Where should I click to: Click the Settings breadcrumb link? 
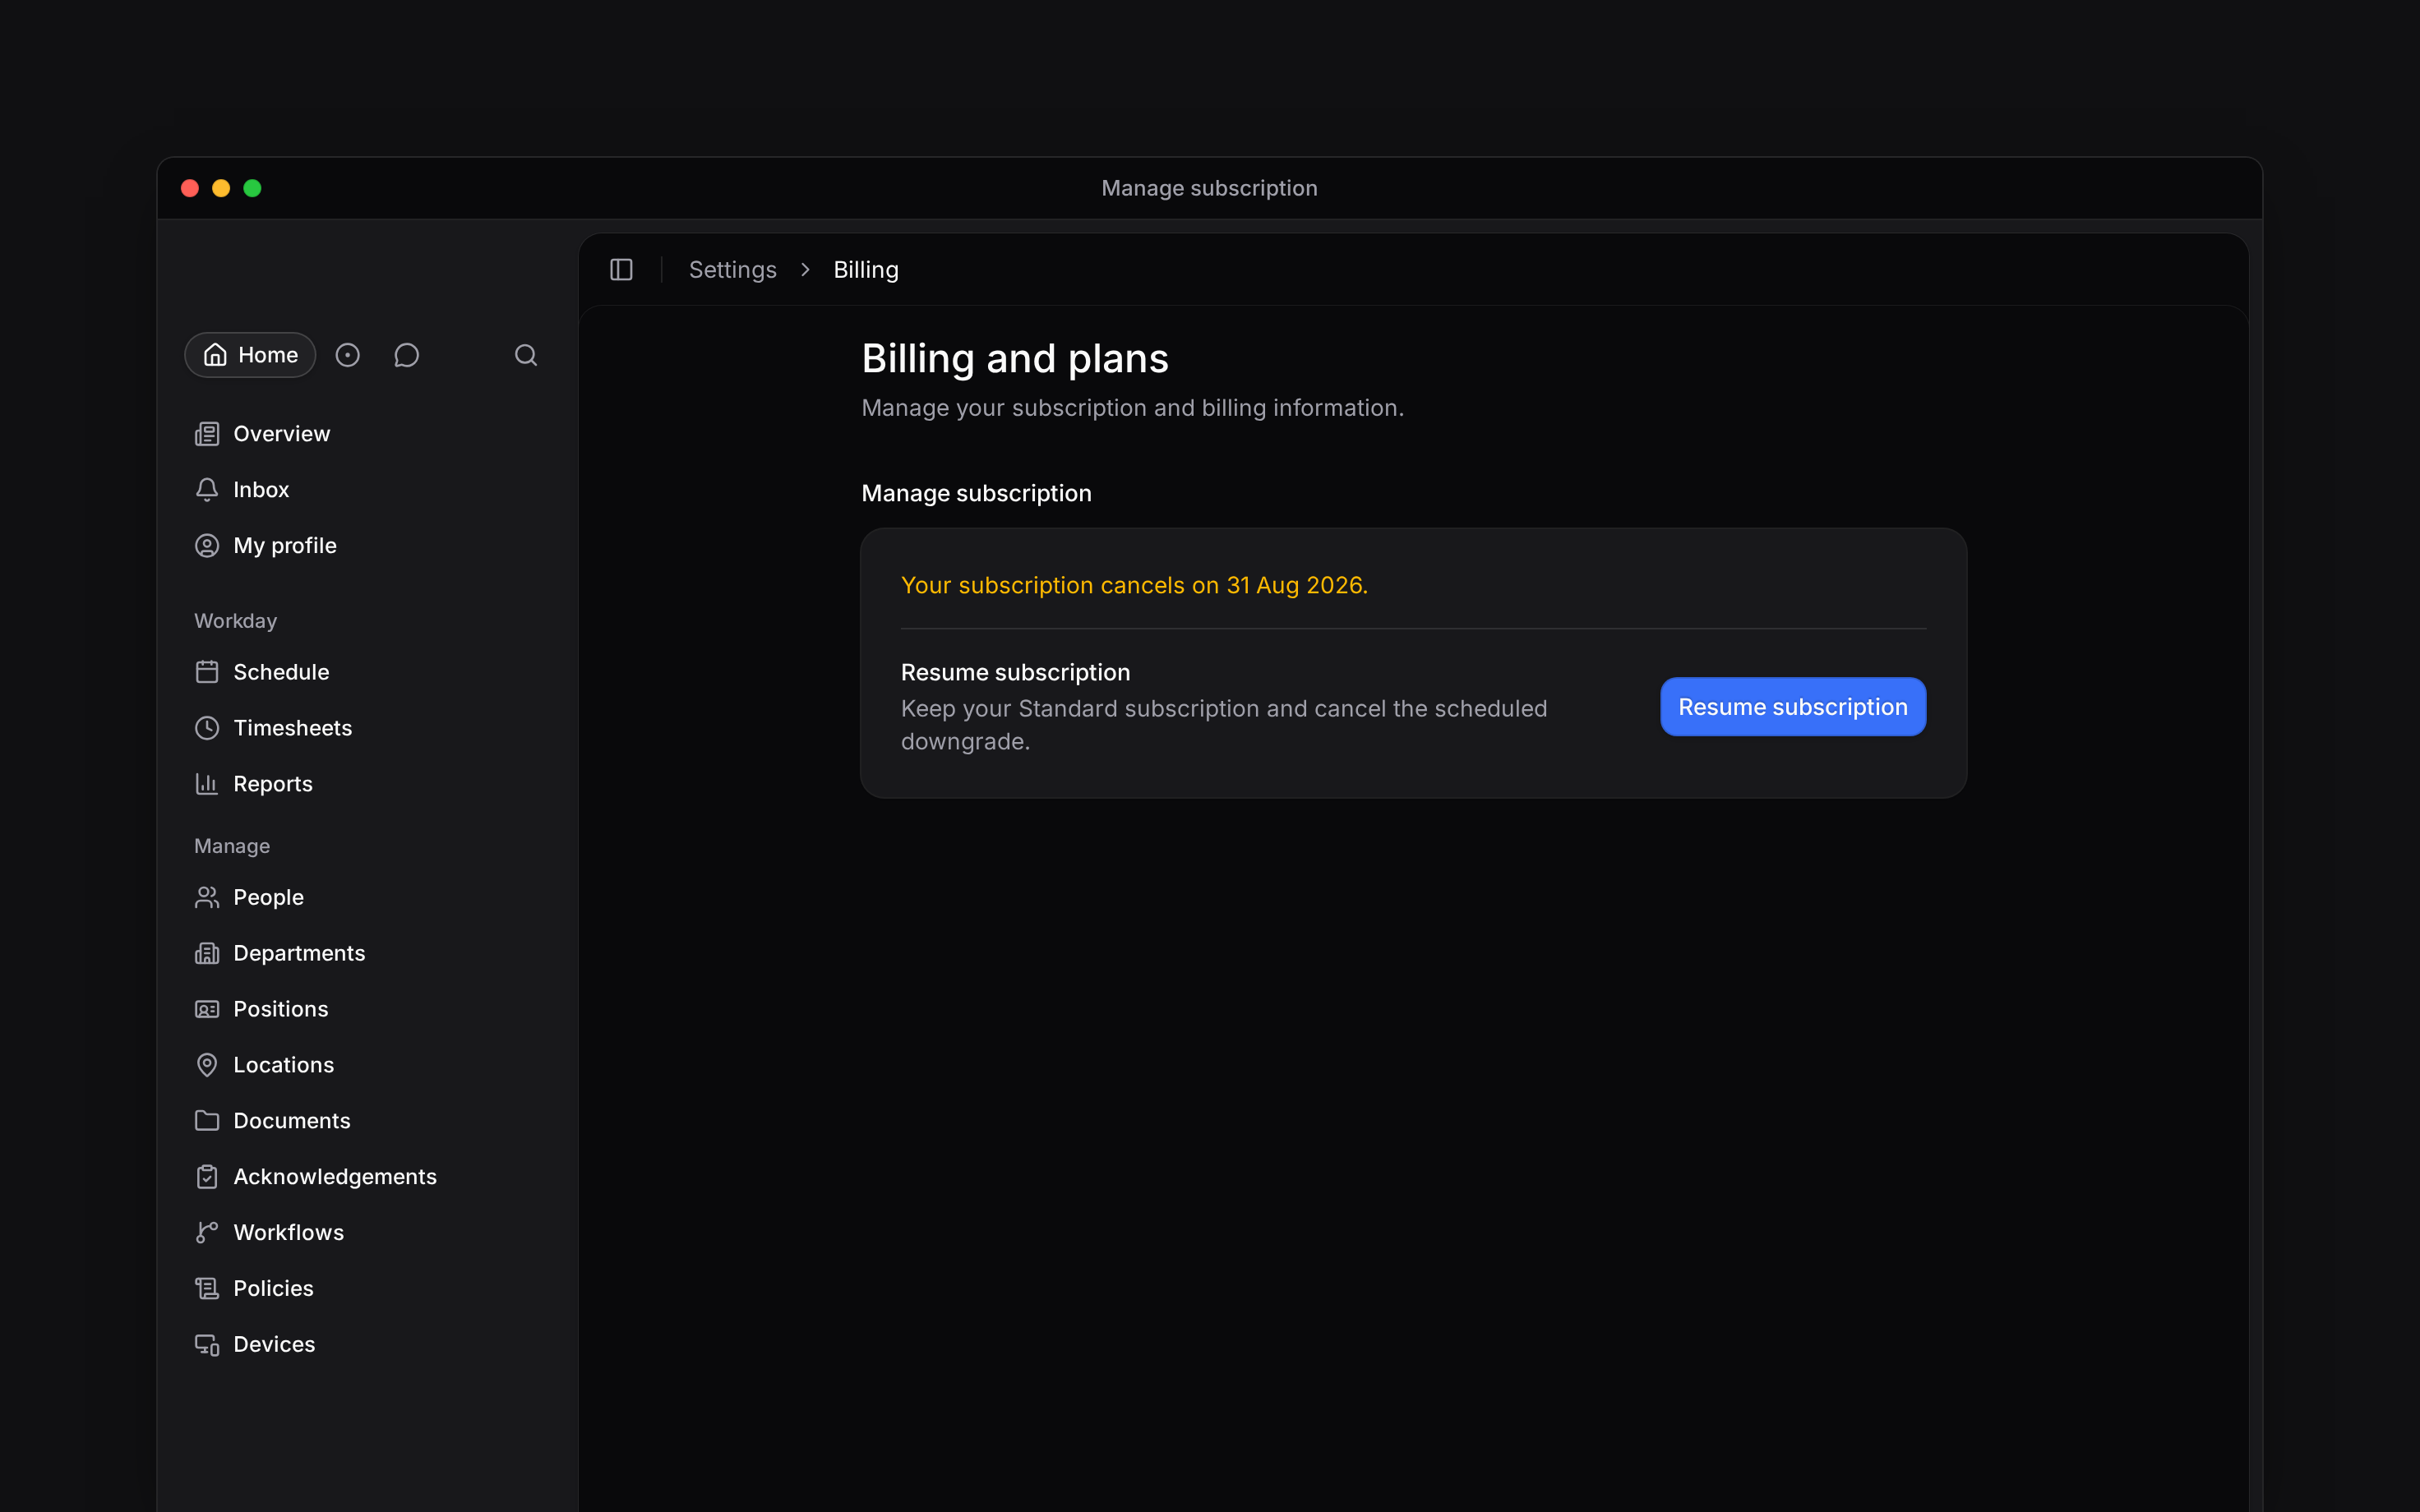pyautogui.click(x=732, y=270)
